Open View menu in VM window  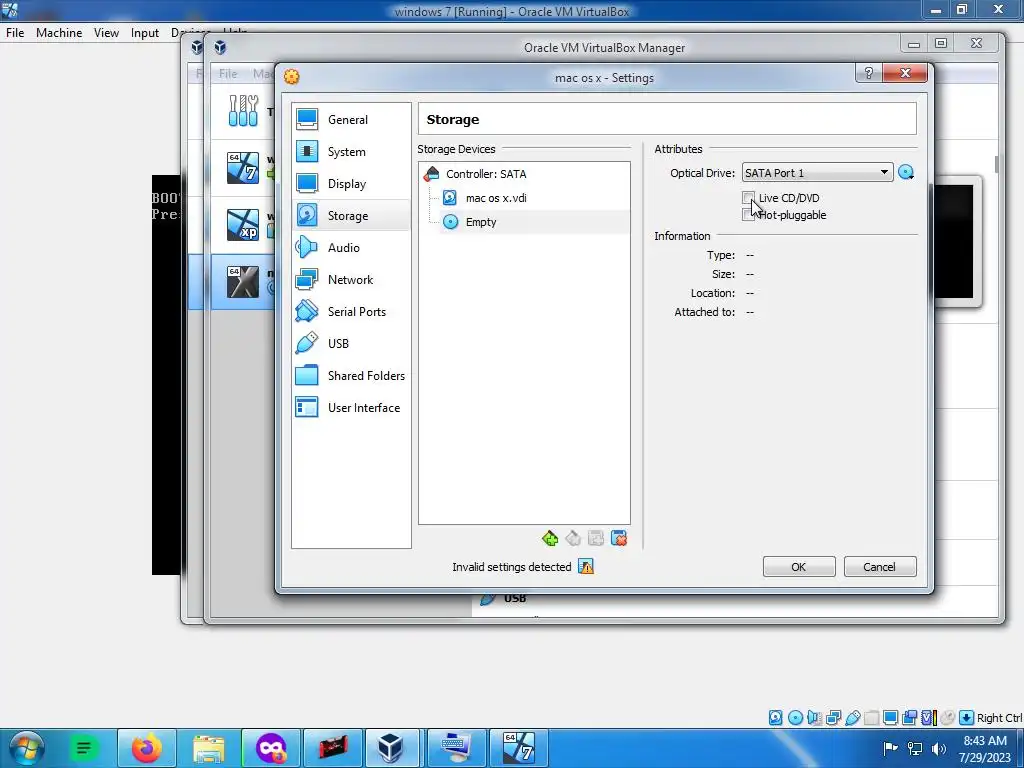tap(106, 33)
